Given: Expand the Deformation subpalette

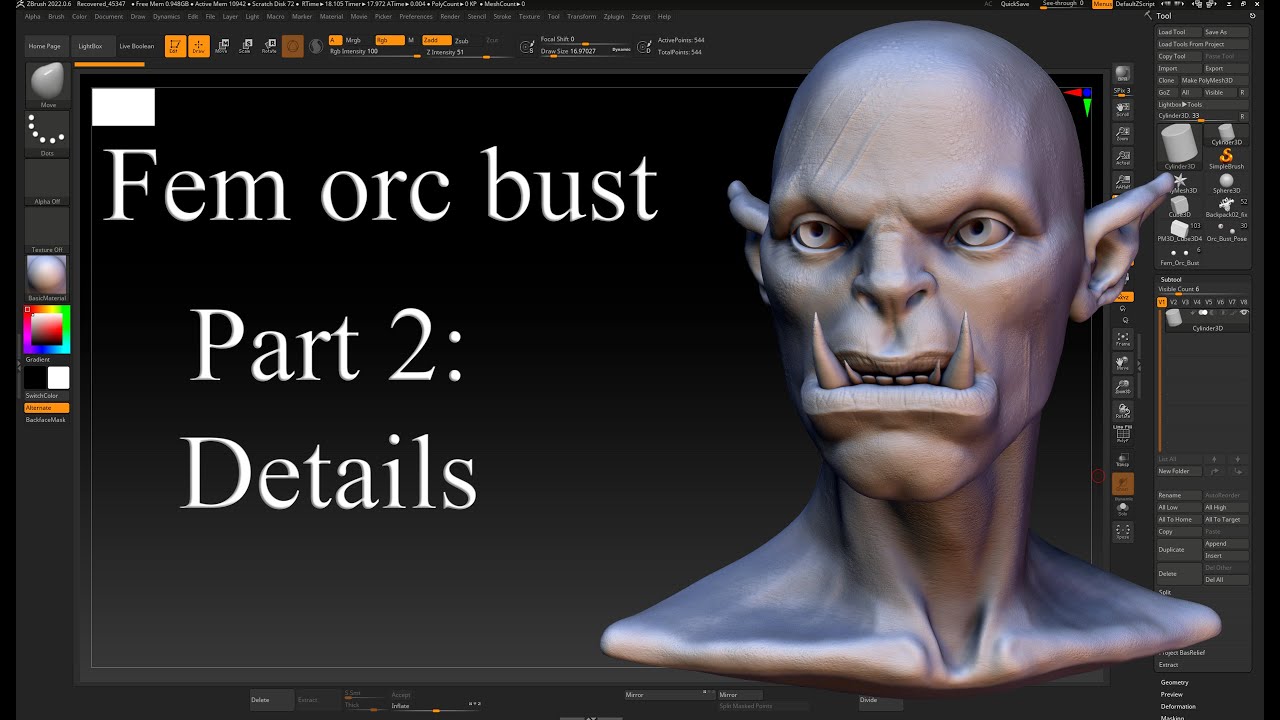Looking at the screenshot, I should (x=1178, y=706).
